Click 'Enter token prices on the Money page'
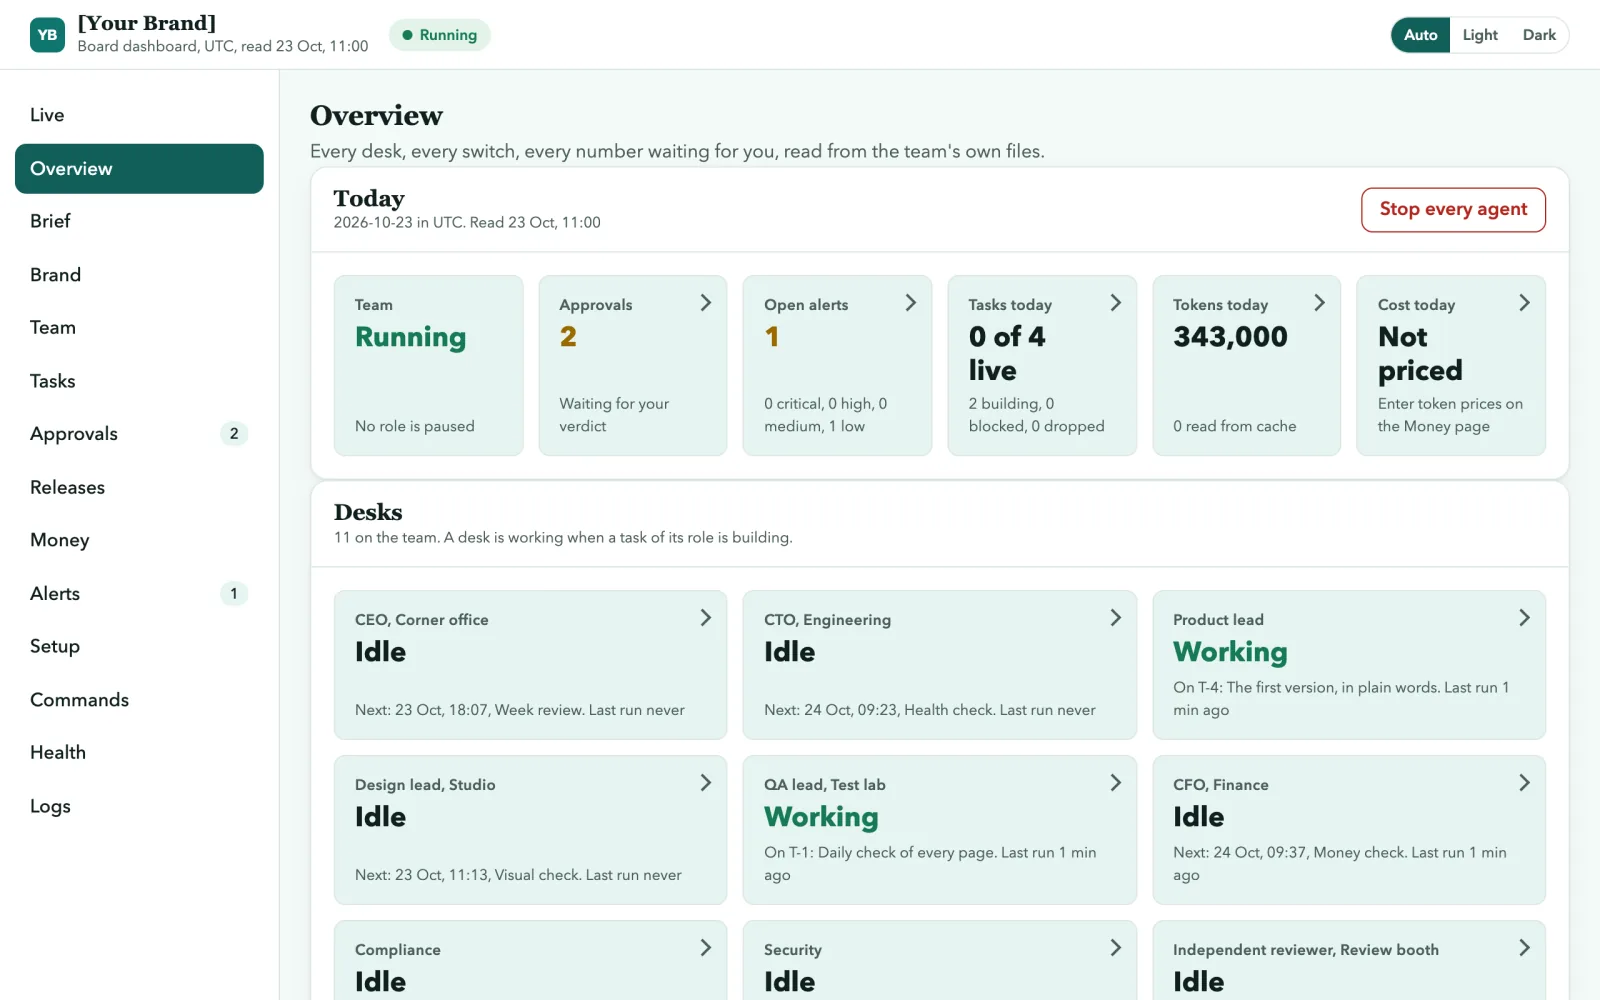 pyautogui.click(x=1450, y=415)
